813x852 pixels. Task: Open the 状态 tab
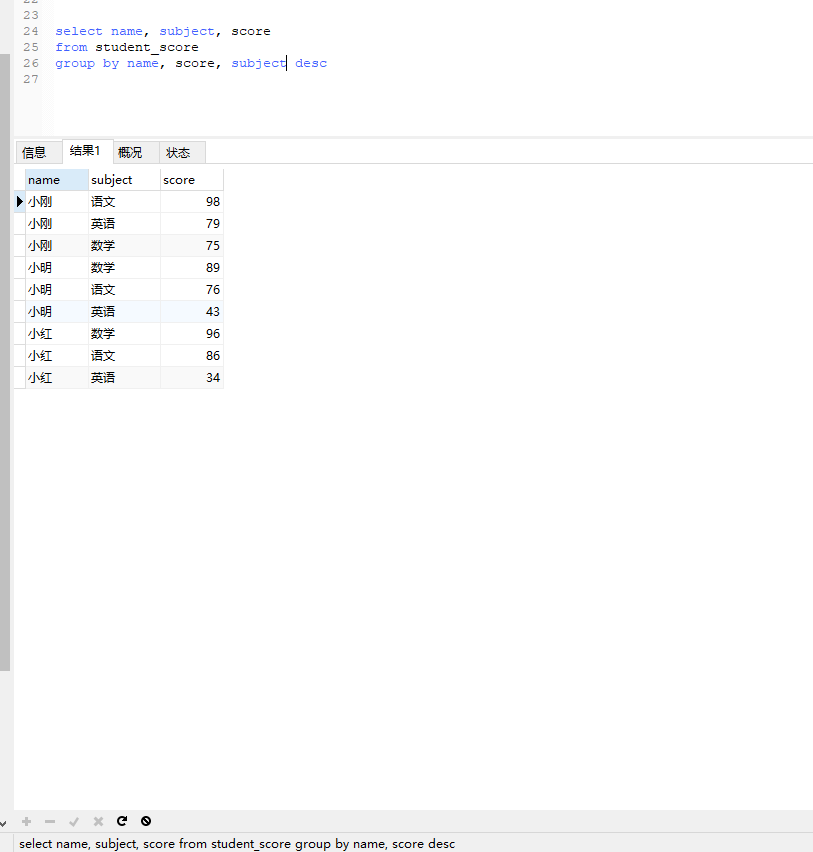coord(183,153)
